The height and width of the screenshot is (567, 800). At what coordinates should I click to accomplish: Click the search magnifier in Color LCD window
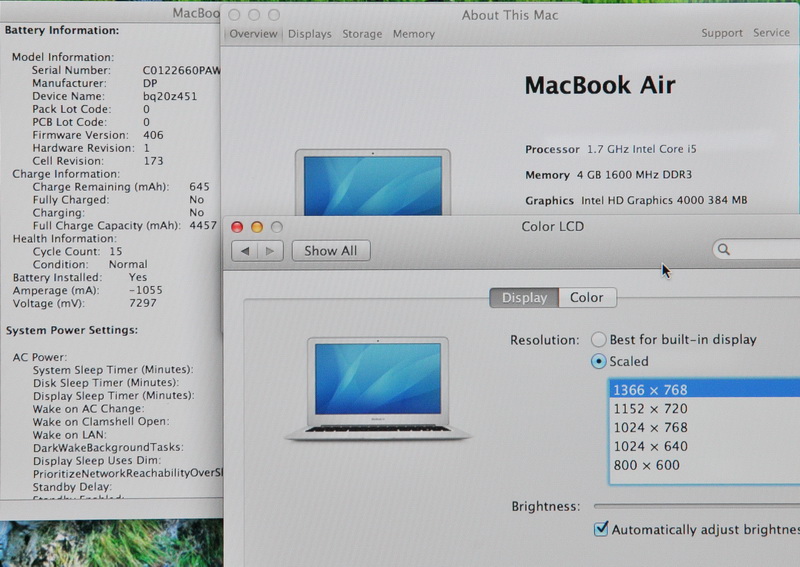(x=724, y=249)
